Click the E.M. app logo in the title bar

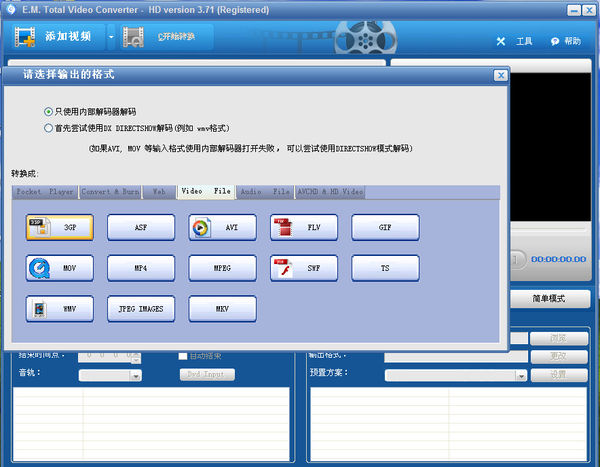11,9
